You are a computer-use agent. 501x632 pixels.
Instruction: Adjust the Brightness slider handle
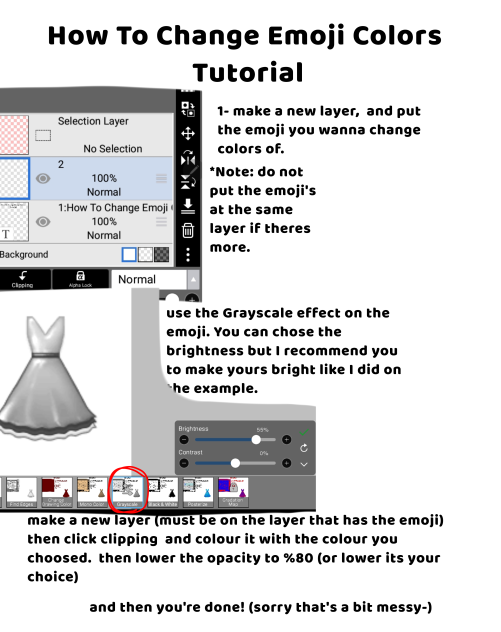point(256,439)
